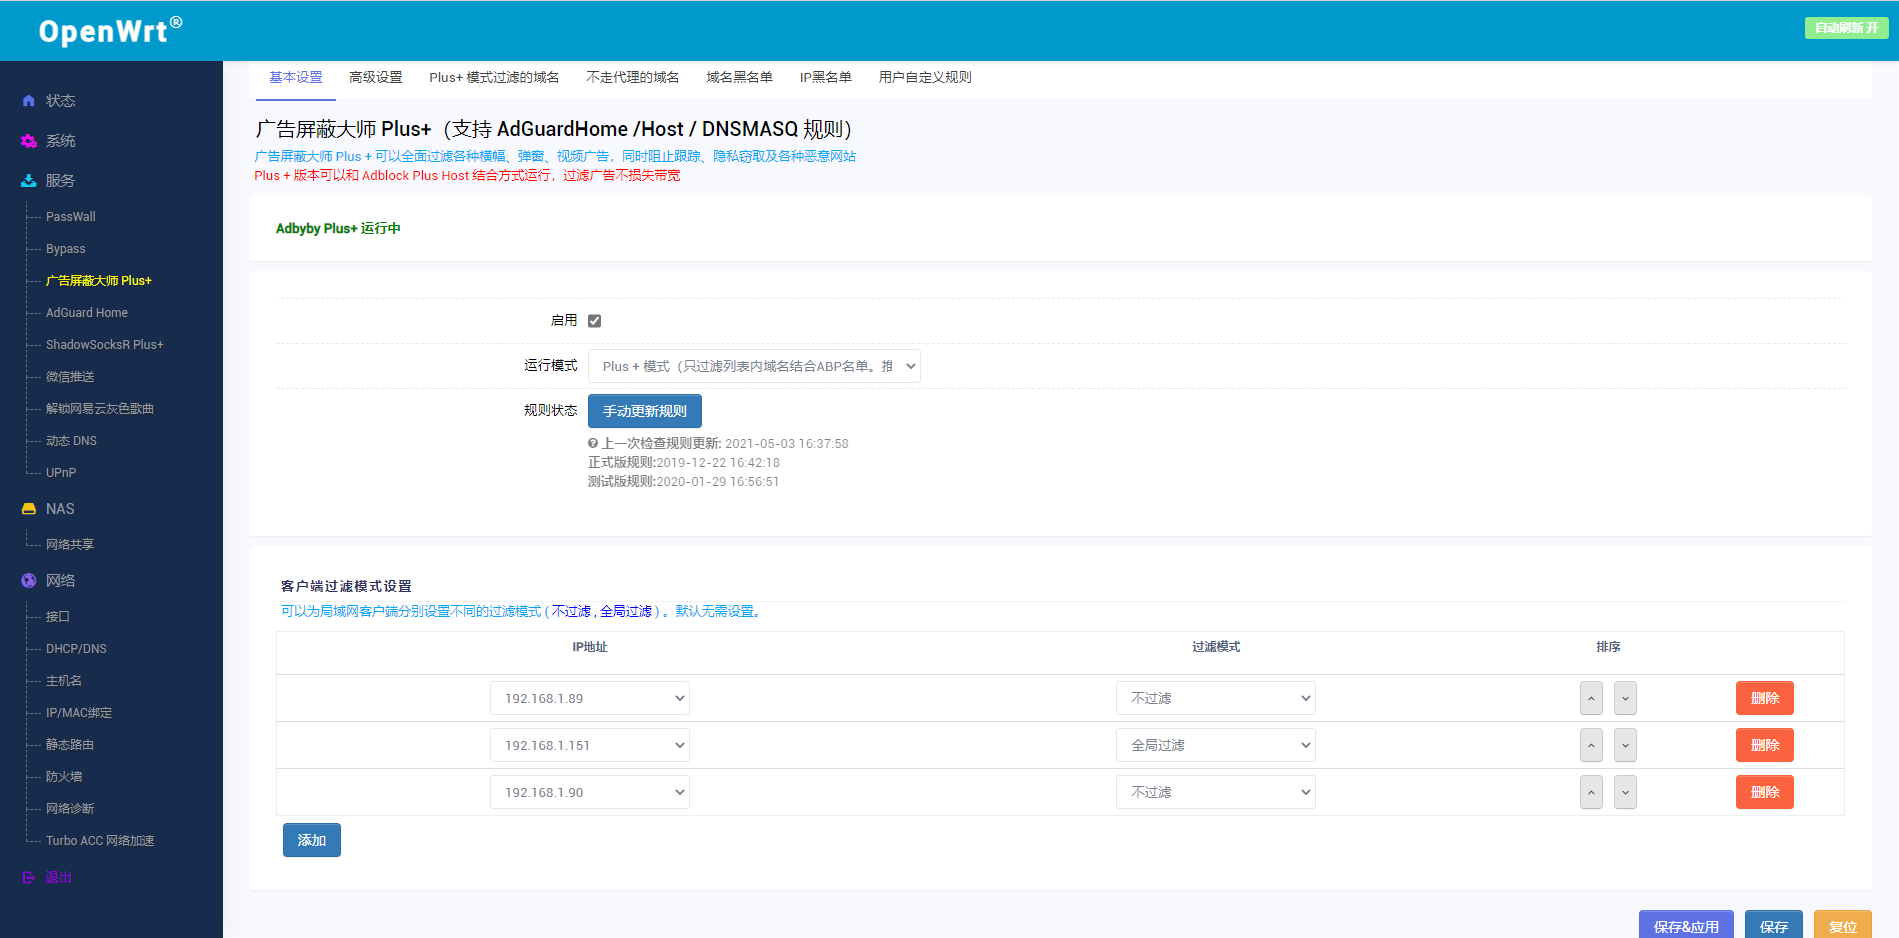Open 主机名 in sidebar
This screenshot has height=938, width=1899.
64,681
